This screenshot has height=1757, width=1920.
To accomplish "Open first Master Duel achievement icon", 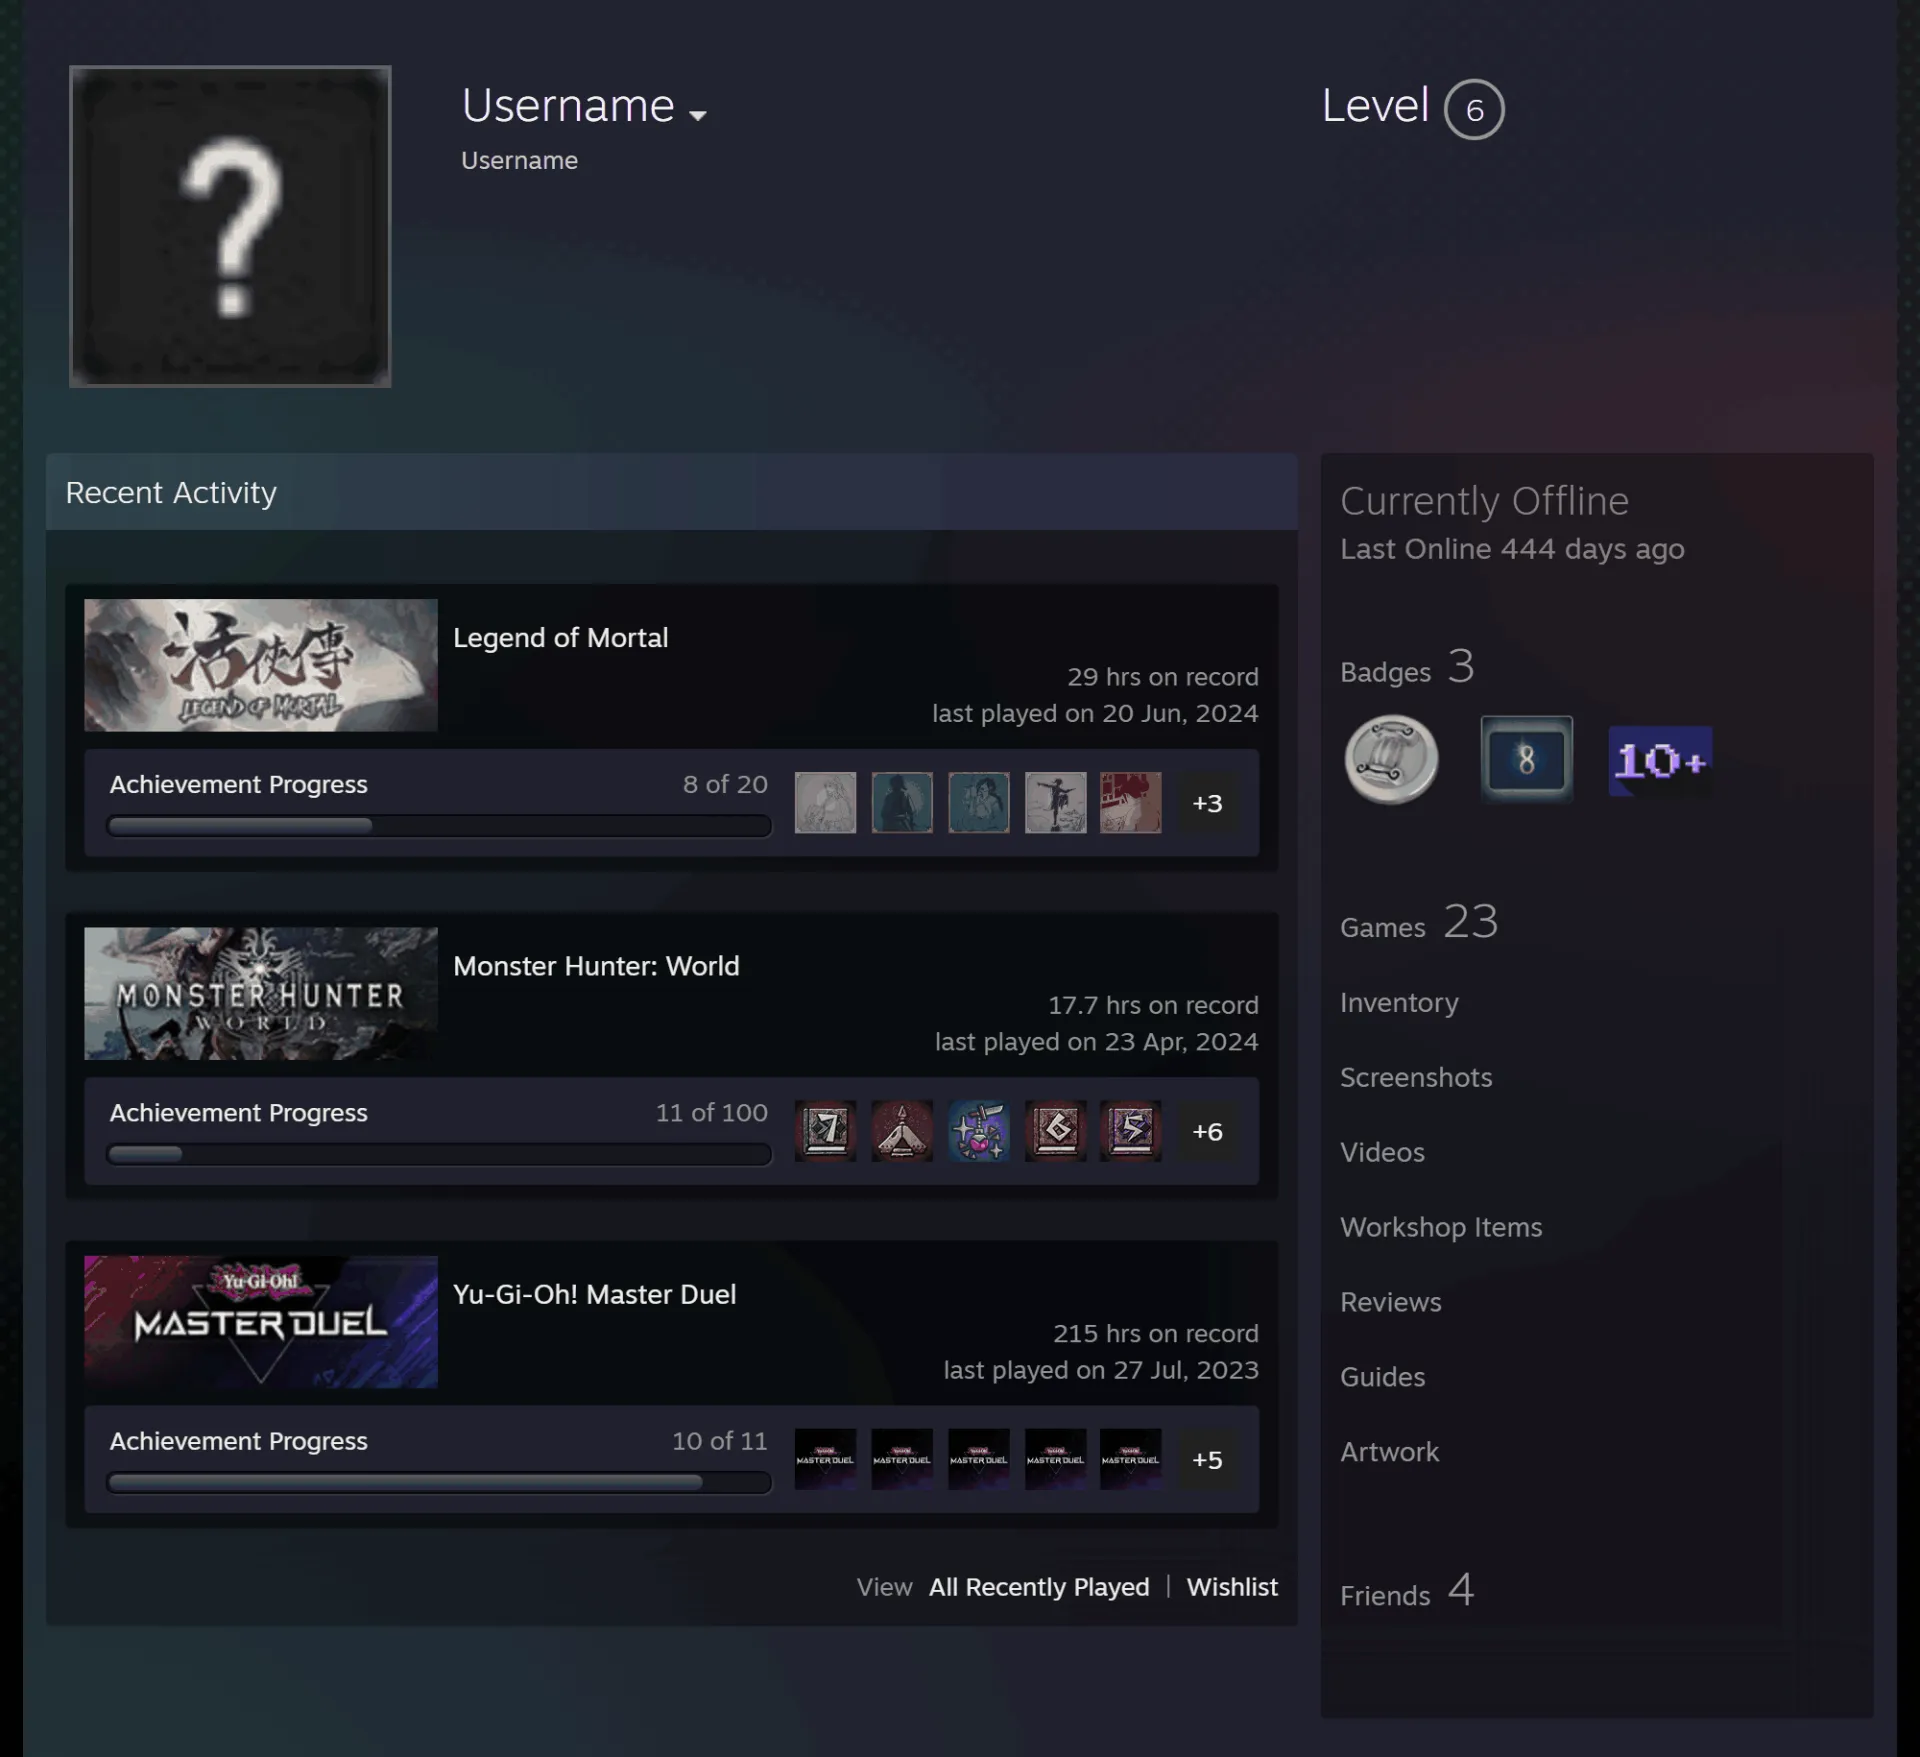I will (825, 1458).
